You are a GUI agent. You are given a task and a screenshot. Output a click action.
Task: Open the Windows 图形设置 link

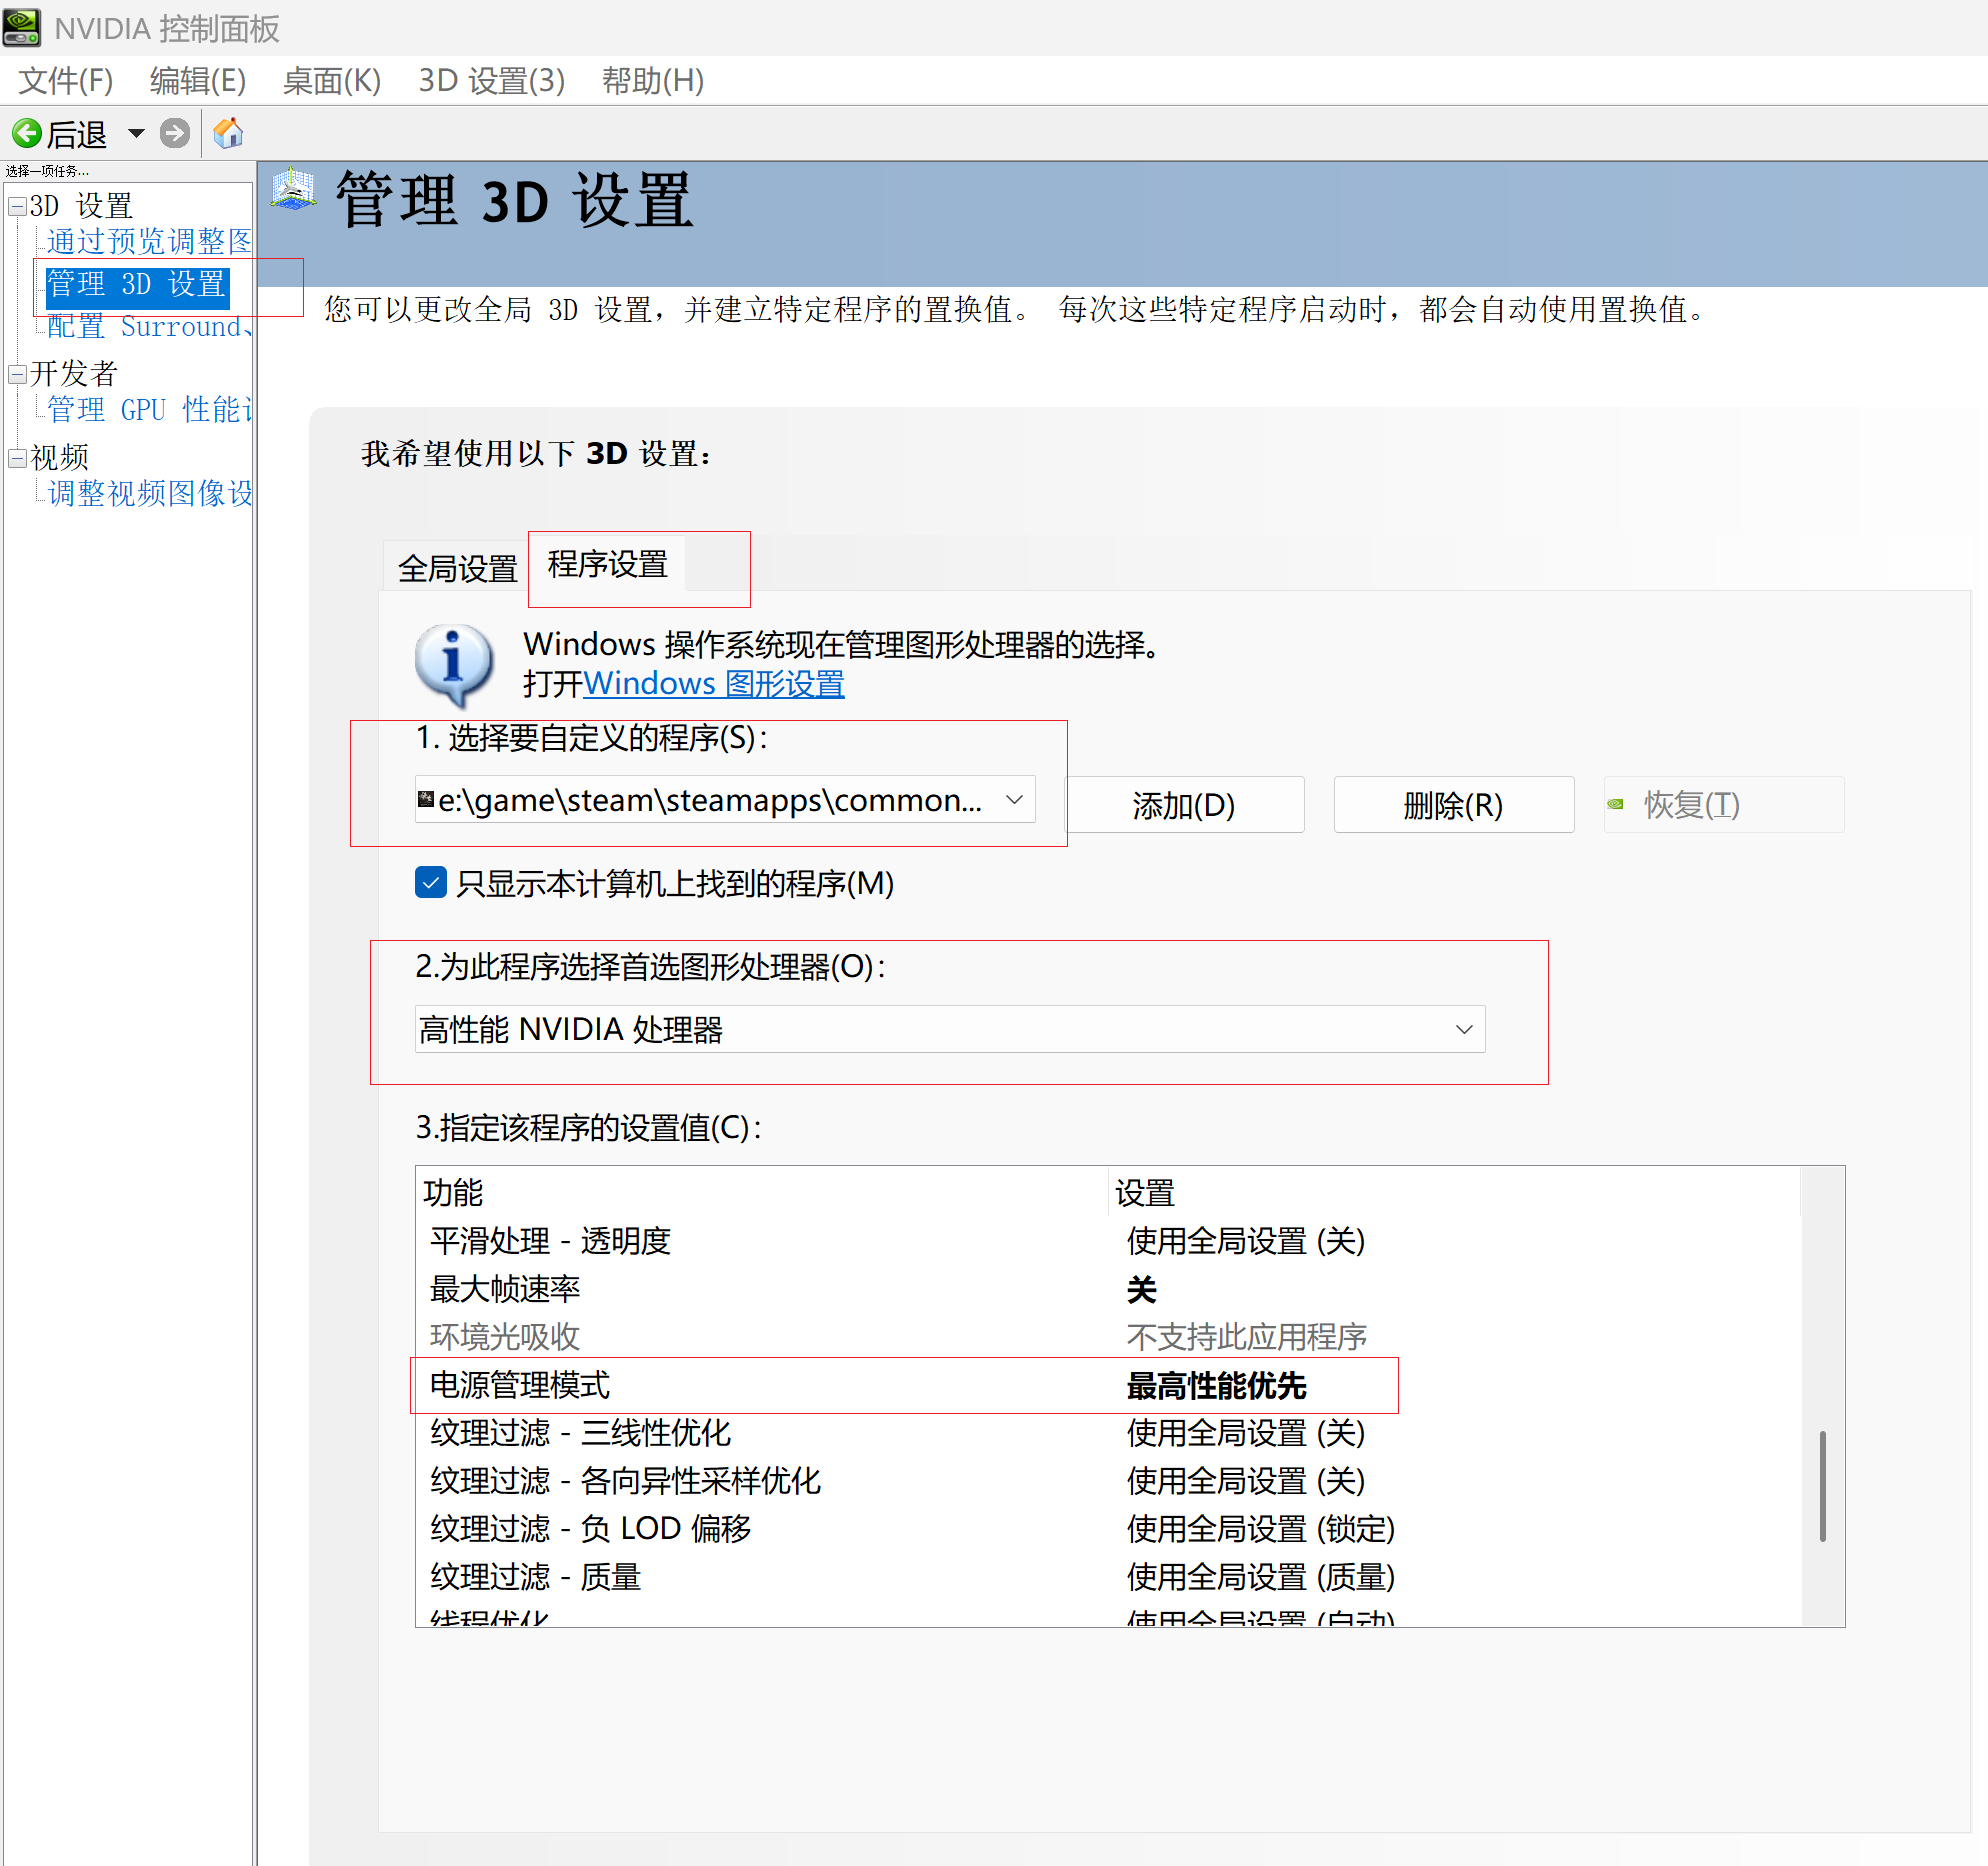point(714,684)
